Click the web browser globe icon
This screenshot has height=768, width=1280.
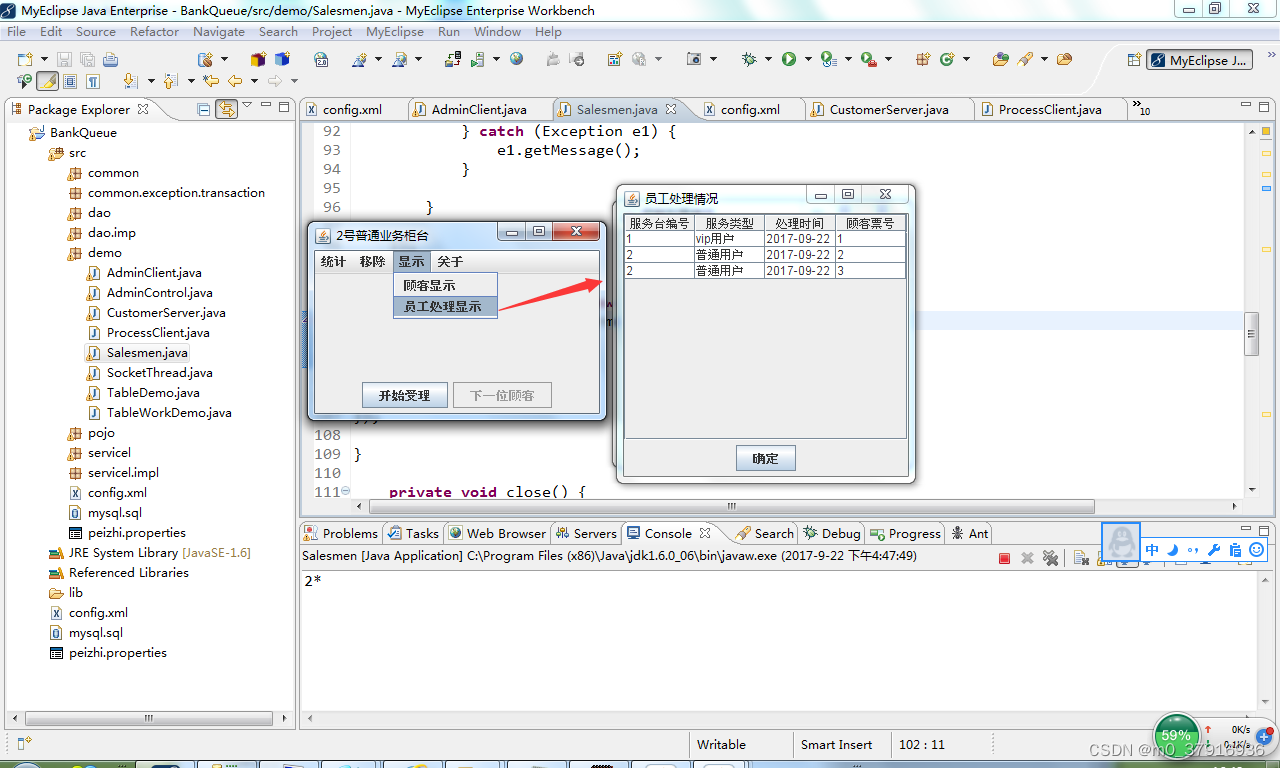click(x=516, y=59)
